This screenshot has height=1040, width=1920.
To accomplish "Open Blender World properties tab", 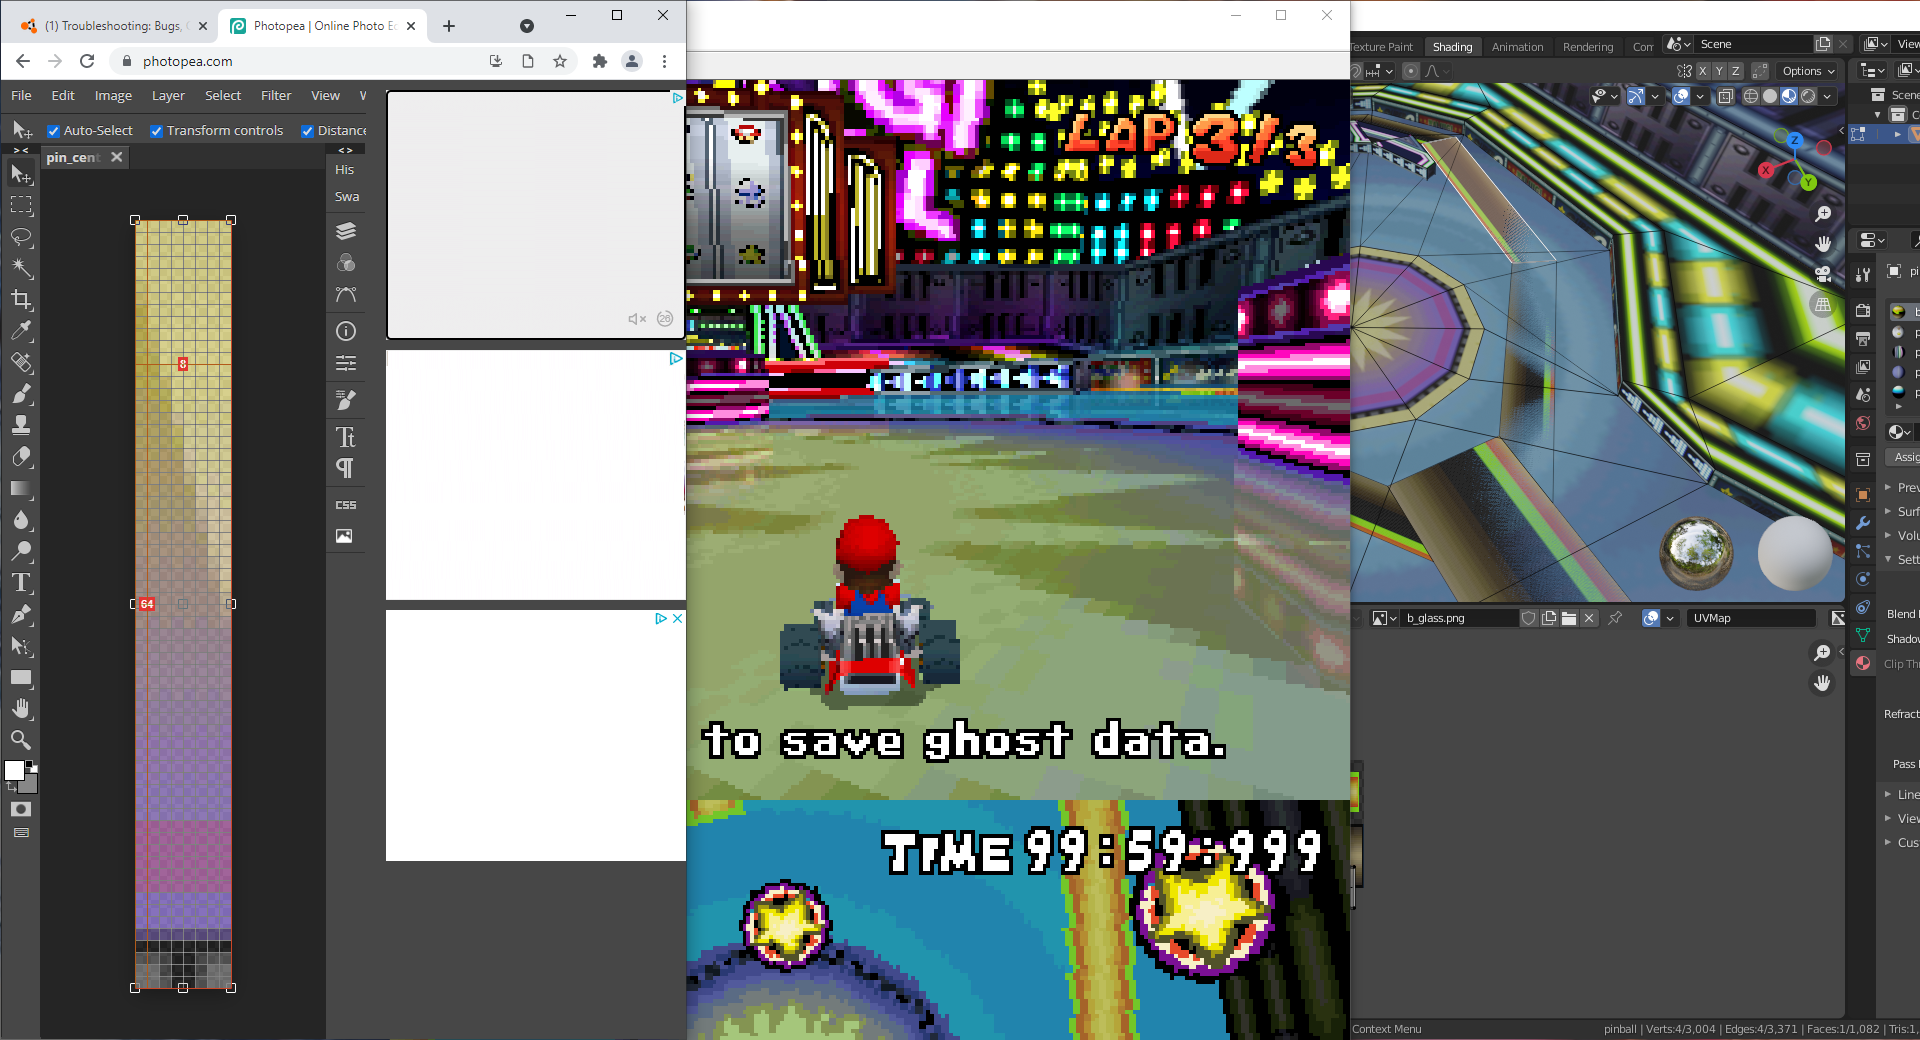I will pos(1863,423).
